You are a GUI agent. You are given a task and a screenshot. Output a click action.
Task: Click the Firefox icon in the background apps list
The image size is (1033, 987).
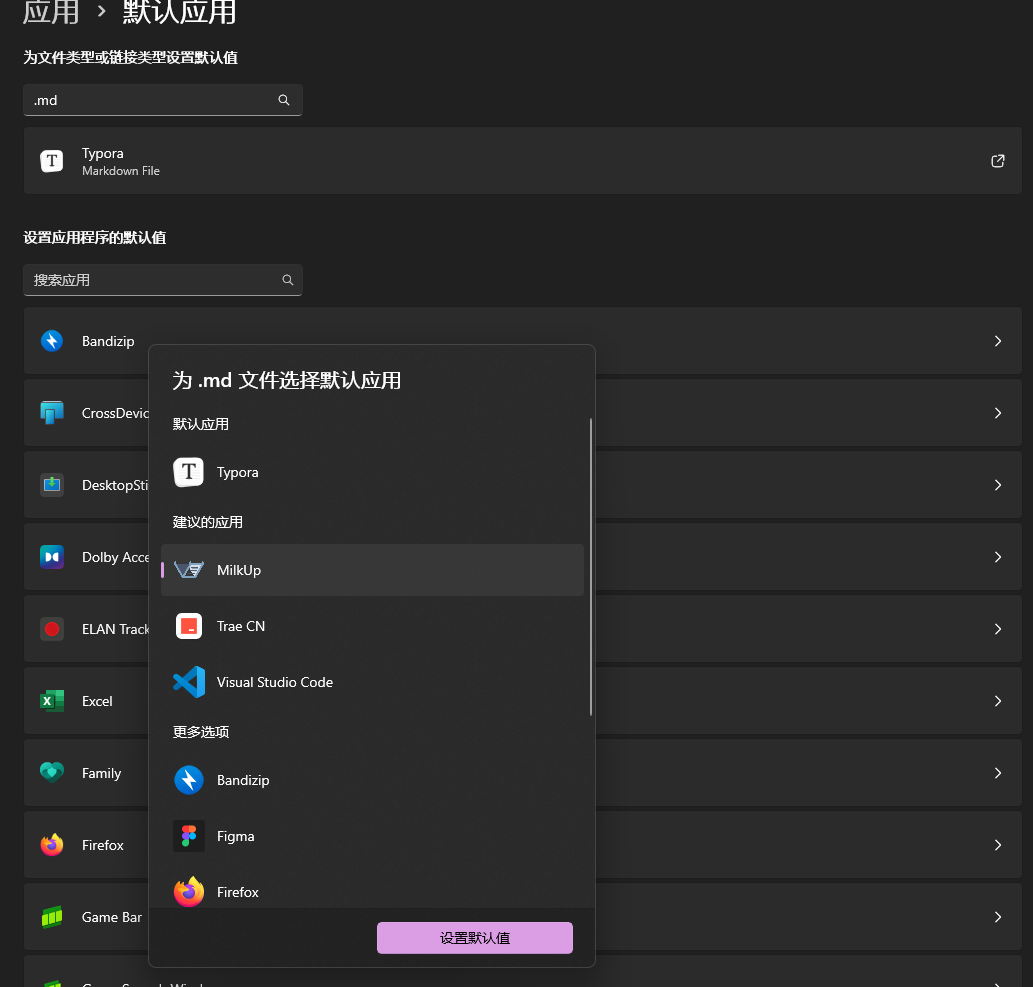tap(52, 845)
